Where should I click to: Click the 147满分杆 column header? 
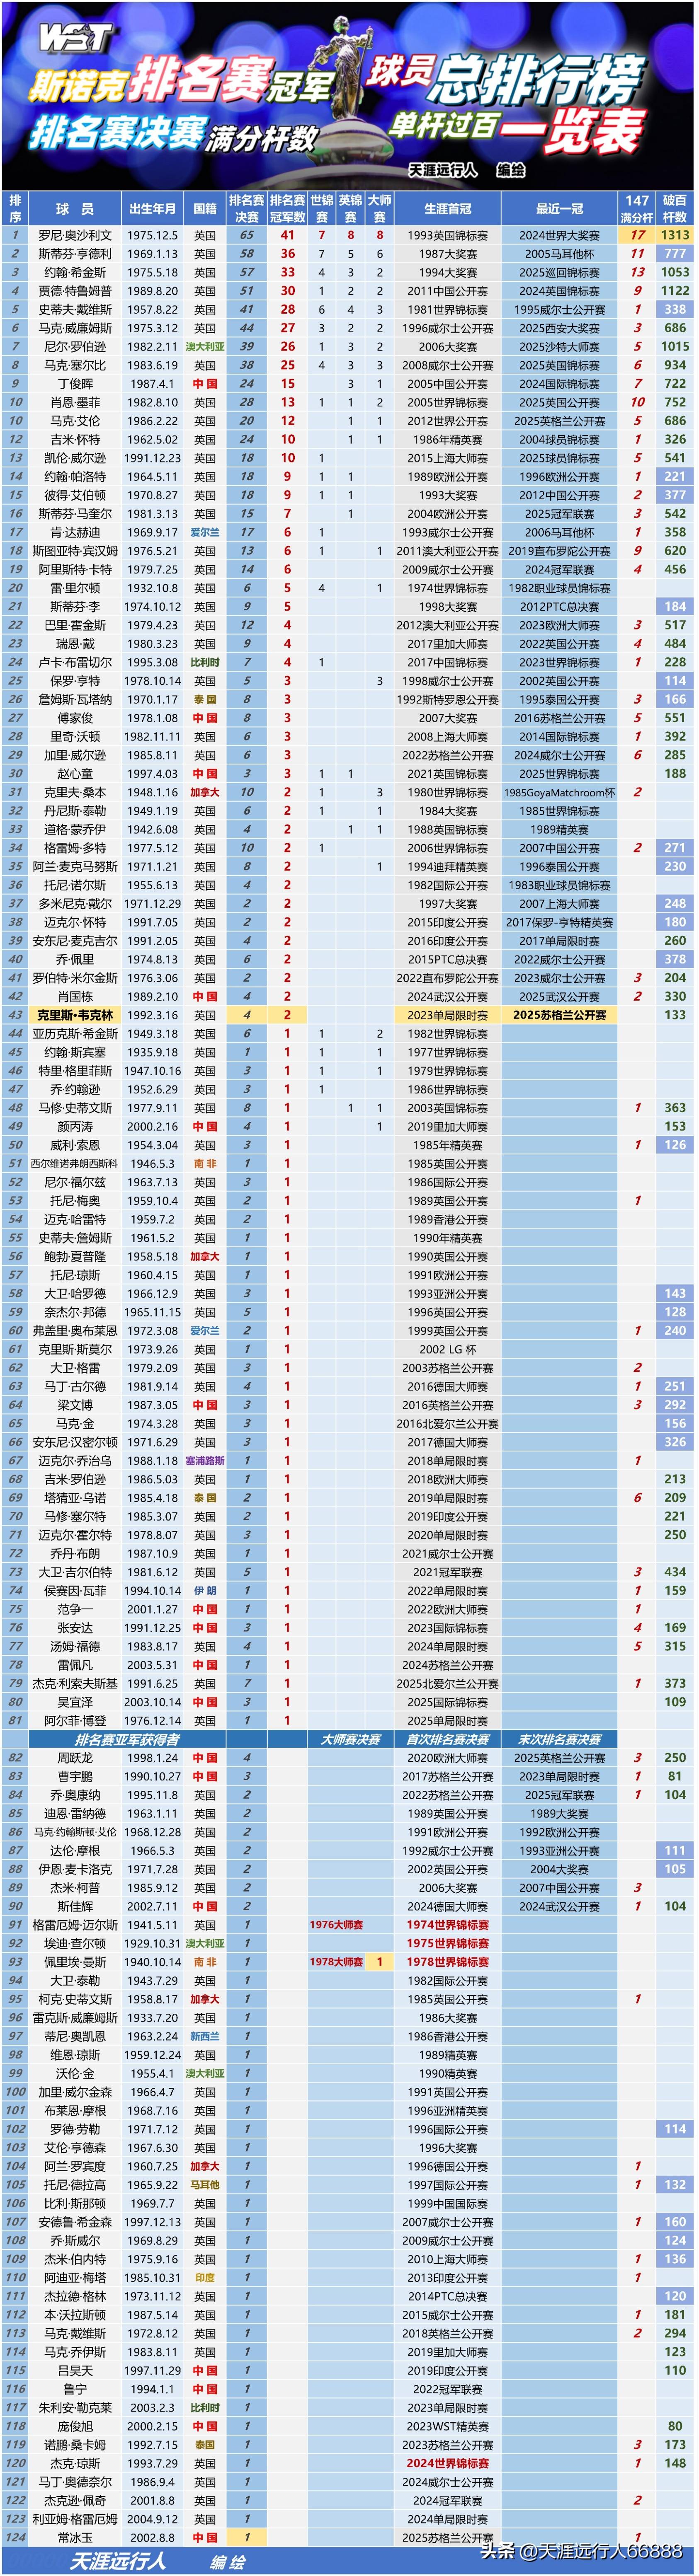coord(637,208)
